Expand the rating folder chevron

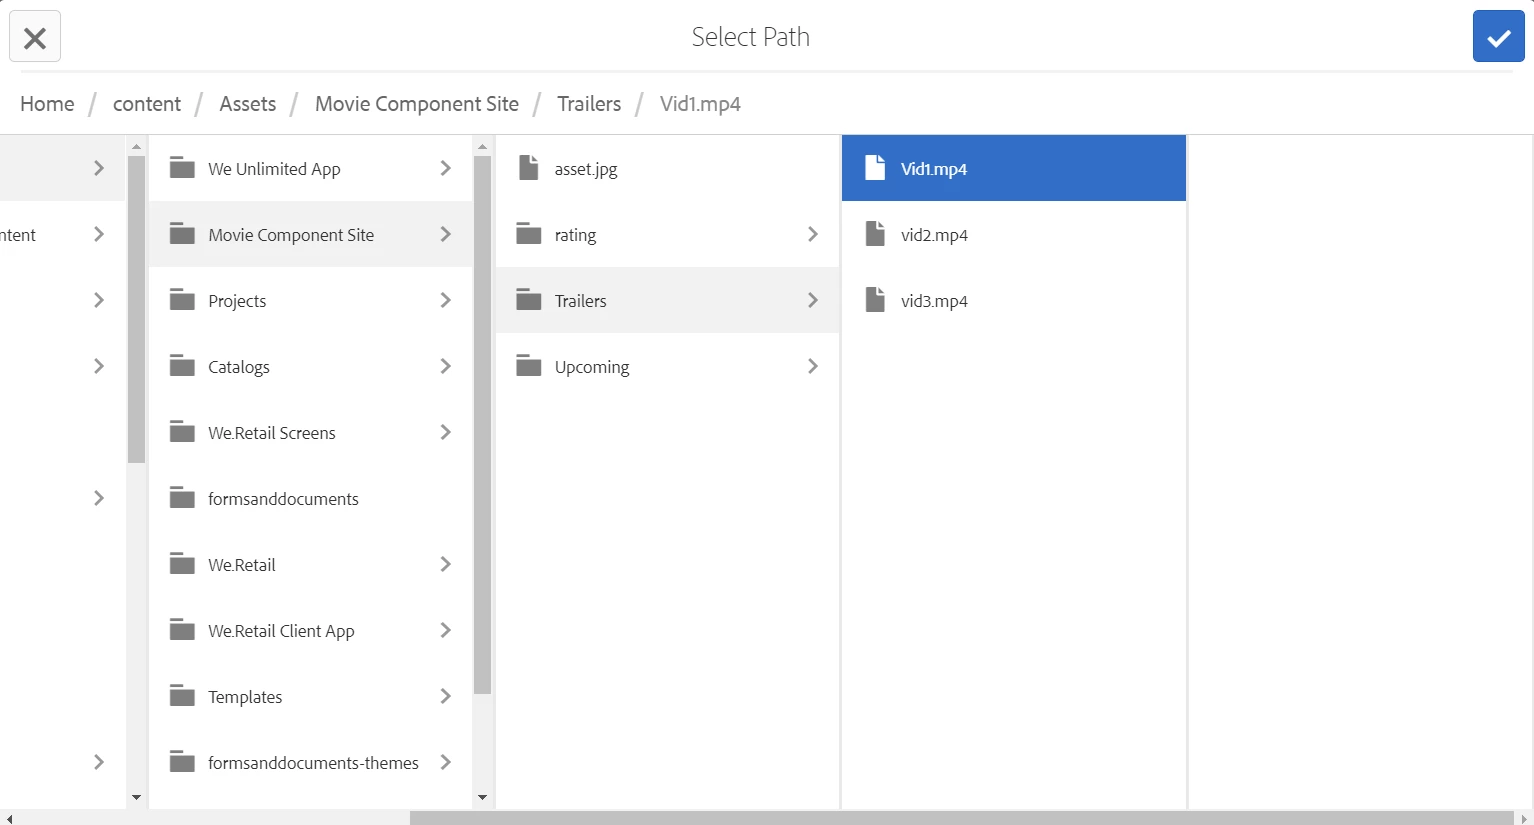pos(813,234)
